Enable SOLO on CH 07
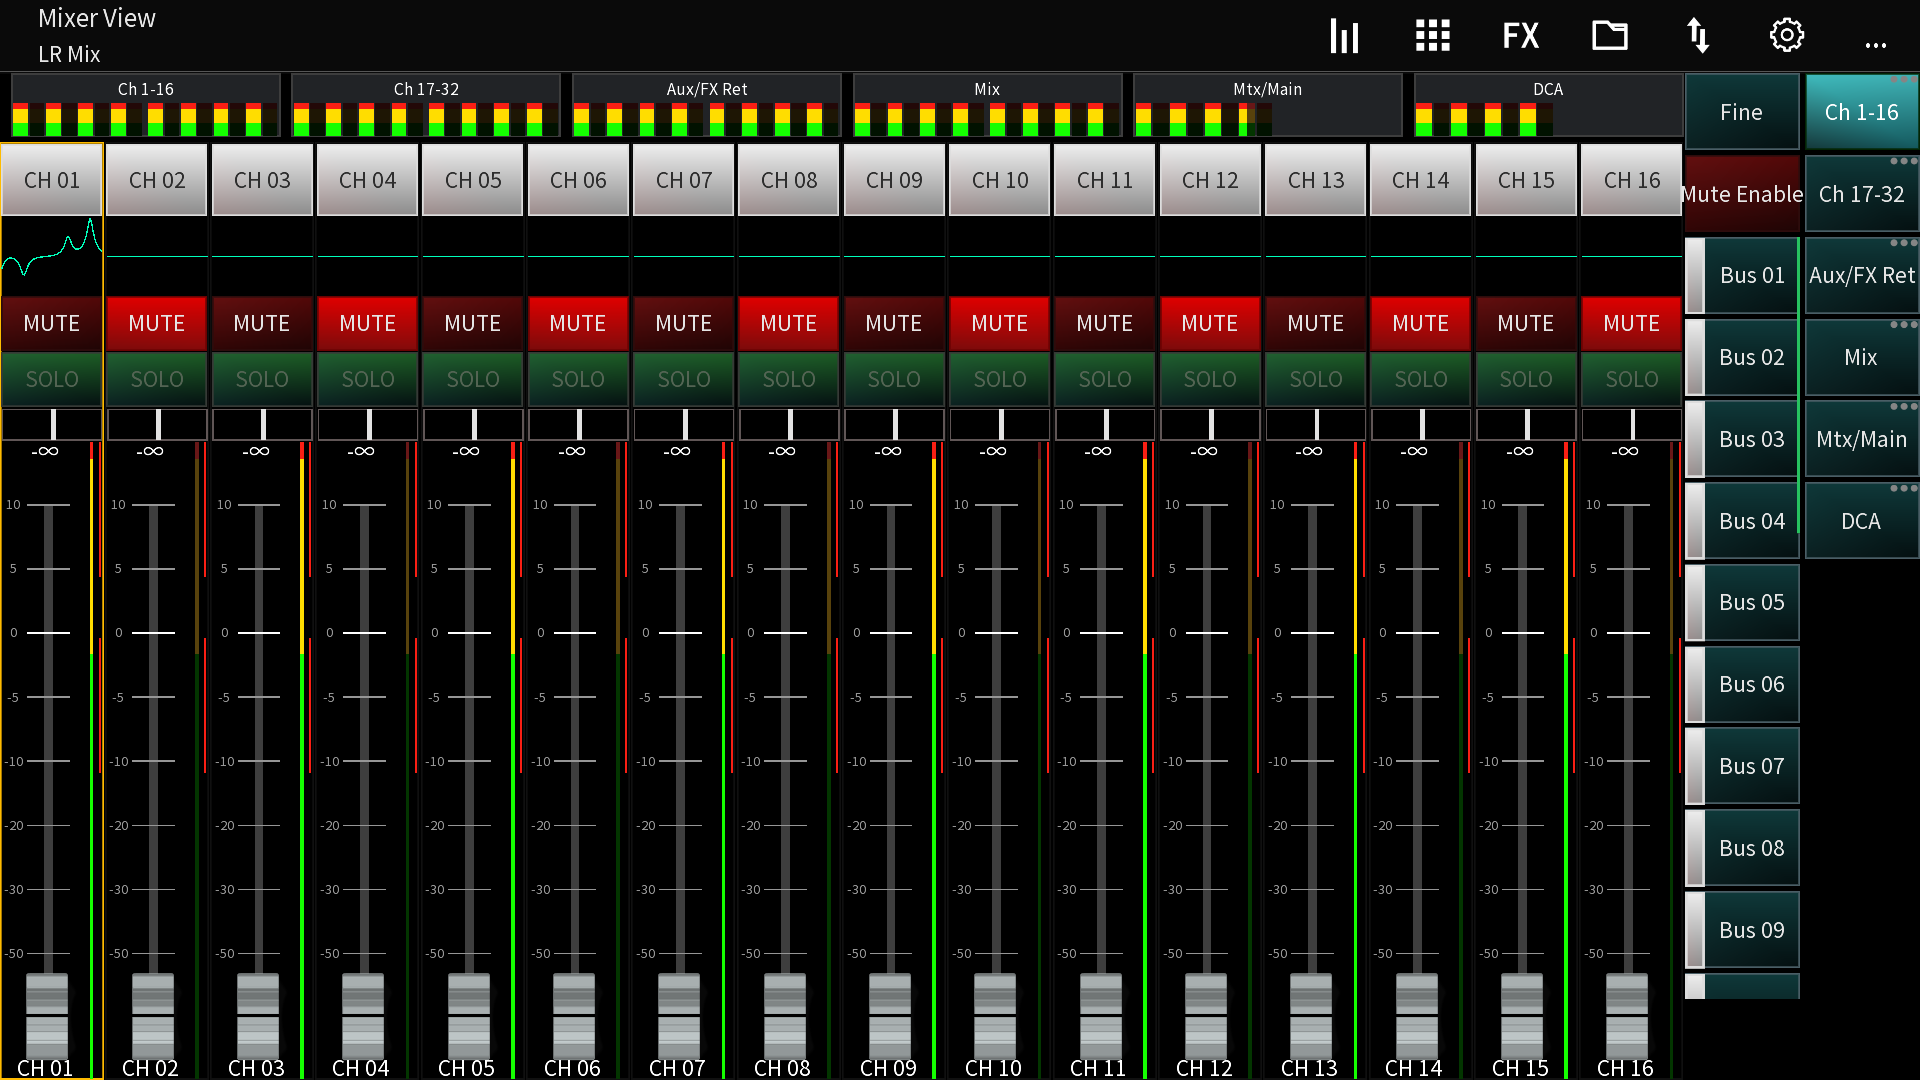The width and height of the screenshot is (1920, 1080). [x=683, y=379]
